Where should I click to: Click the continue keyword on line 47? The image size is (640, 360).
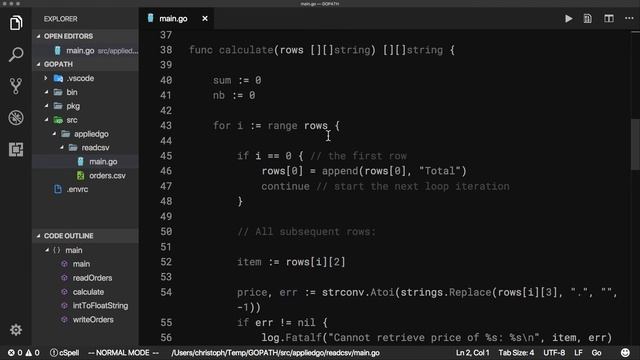285,186
